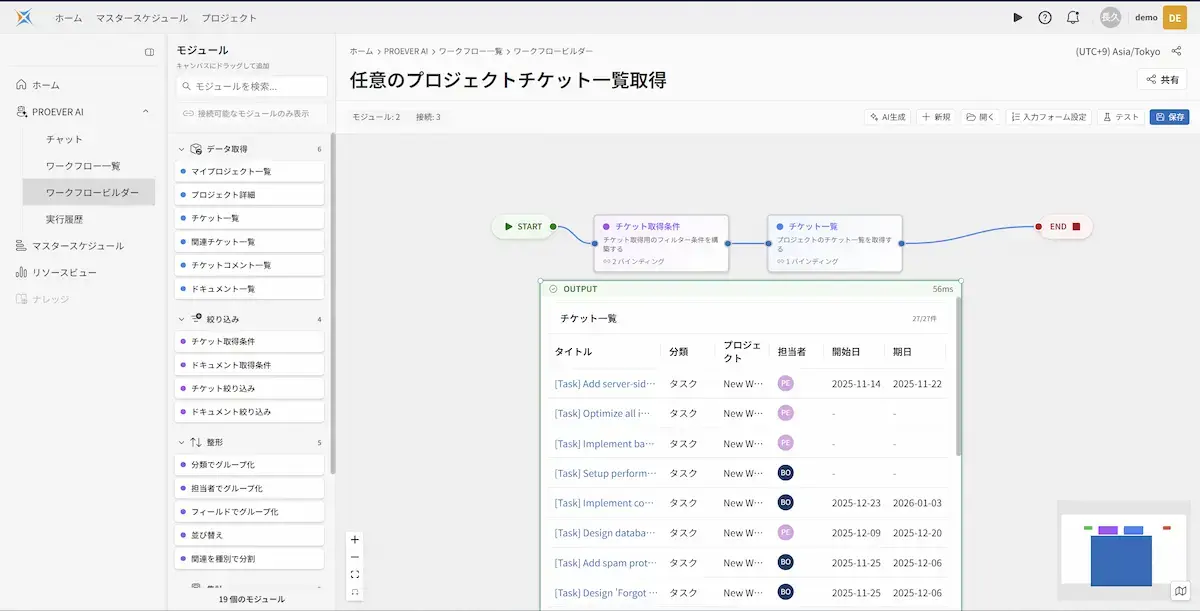Collapse the 整形 module group
1200x611 pixels.
pos(182,442)
